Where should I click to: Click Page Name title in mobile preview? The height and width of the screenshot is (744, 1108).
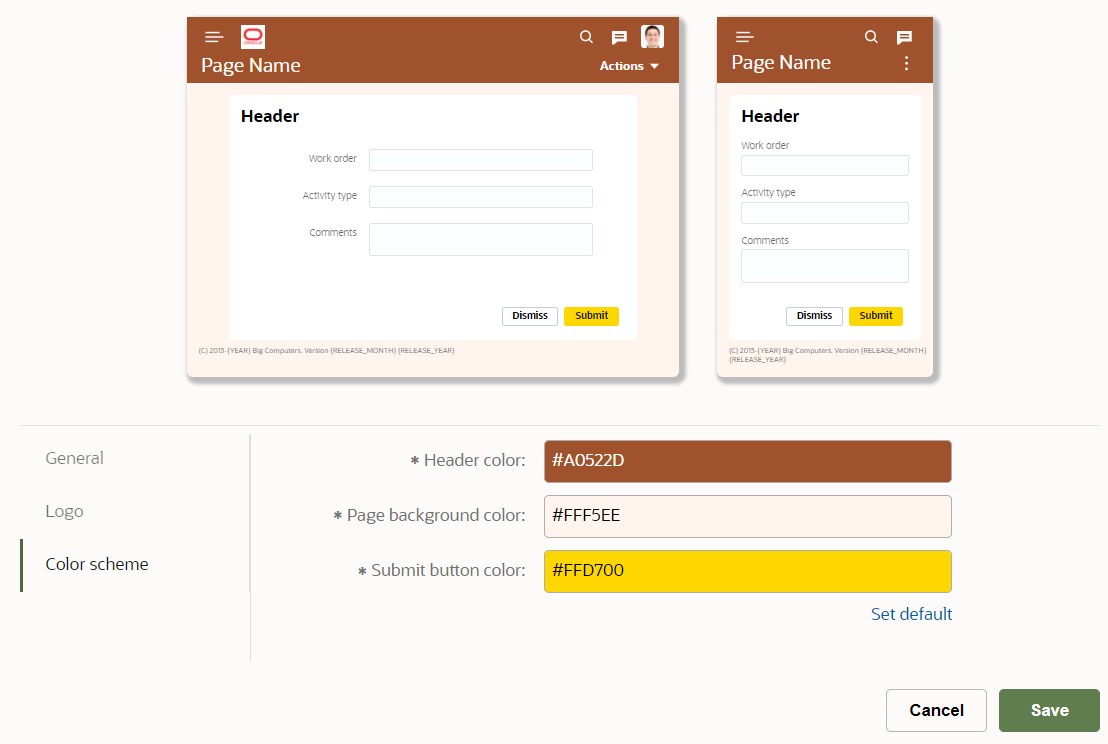781,63
